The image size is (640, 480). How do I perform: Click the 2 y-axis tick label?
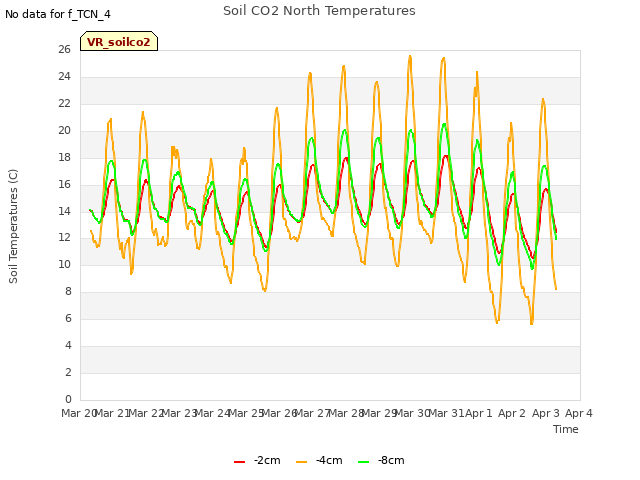[x=68, y=373]
